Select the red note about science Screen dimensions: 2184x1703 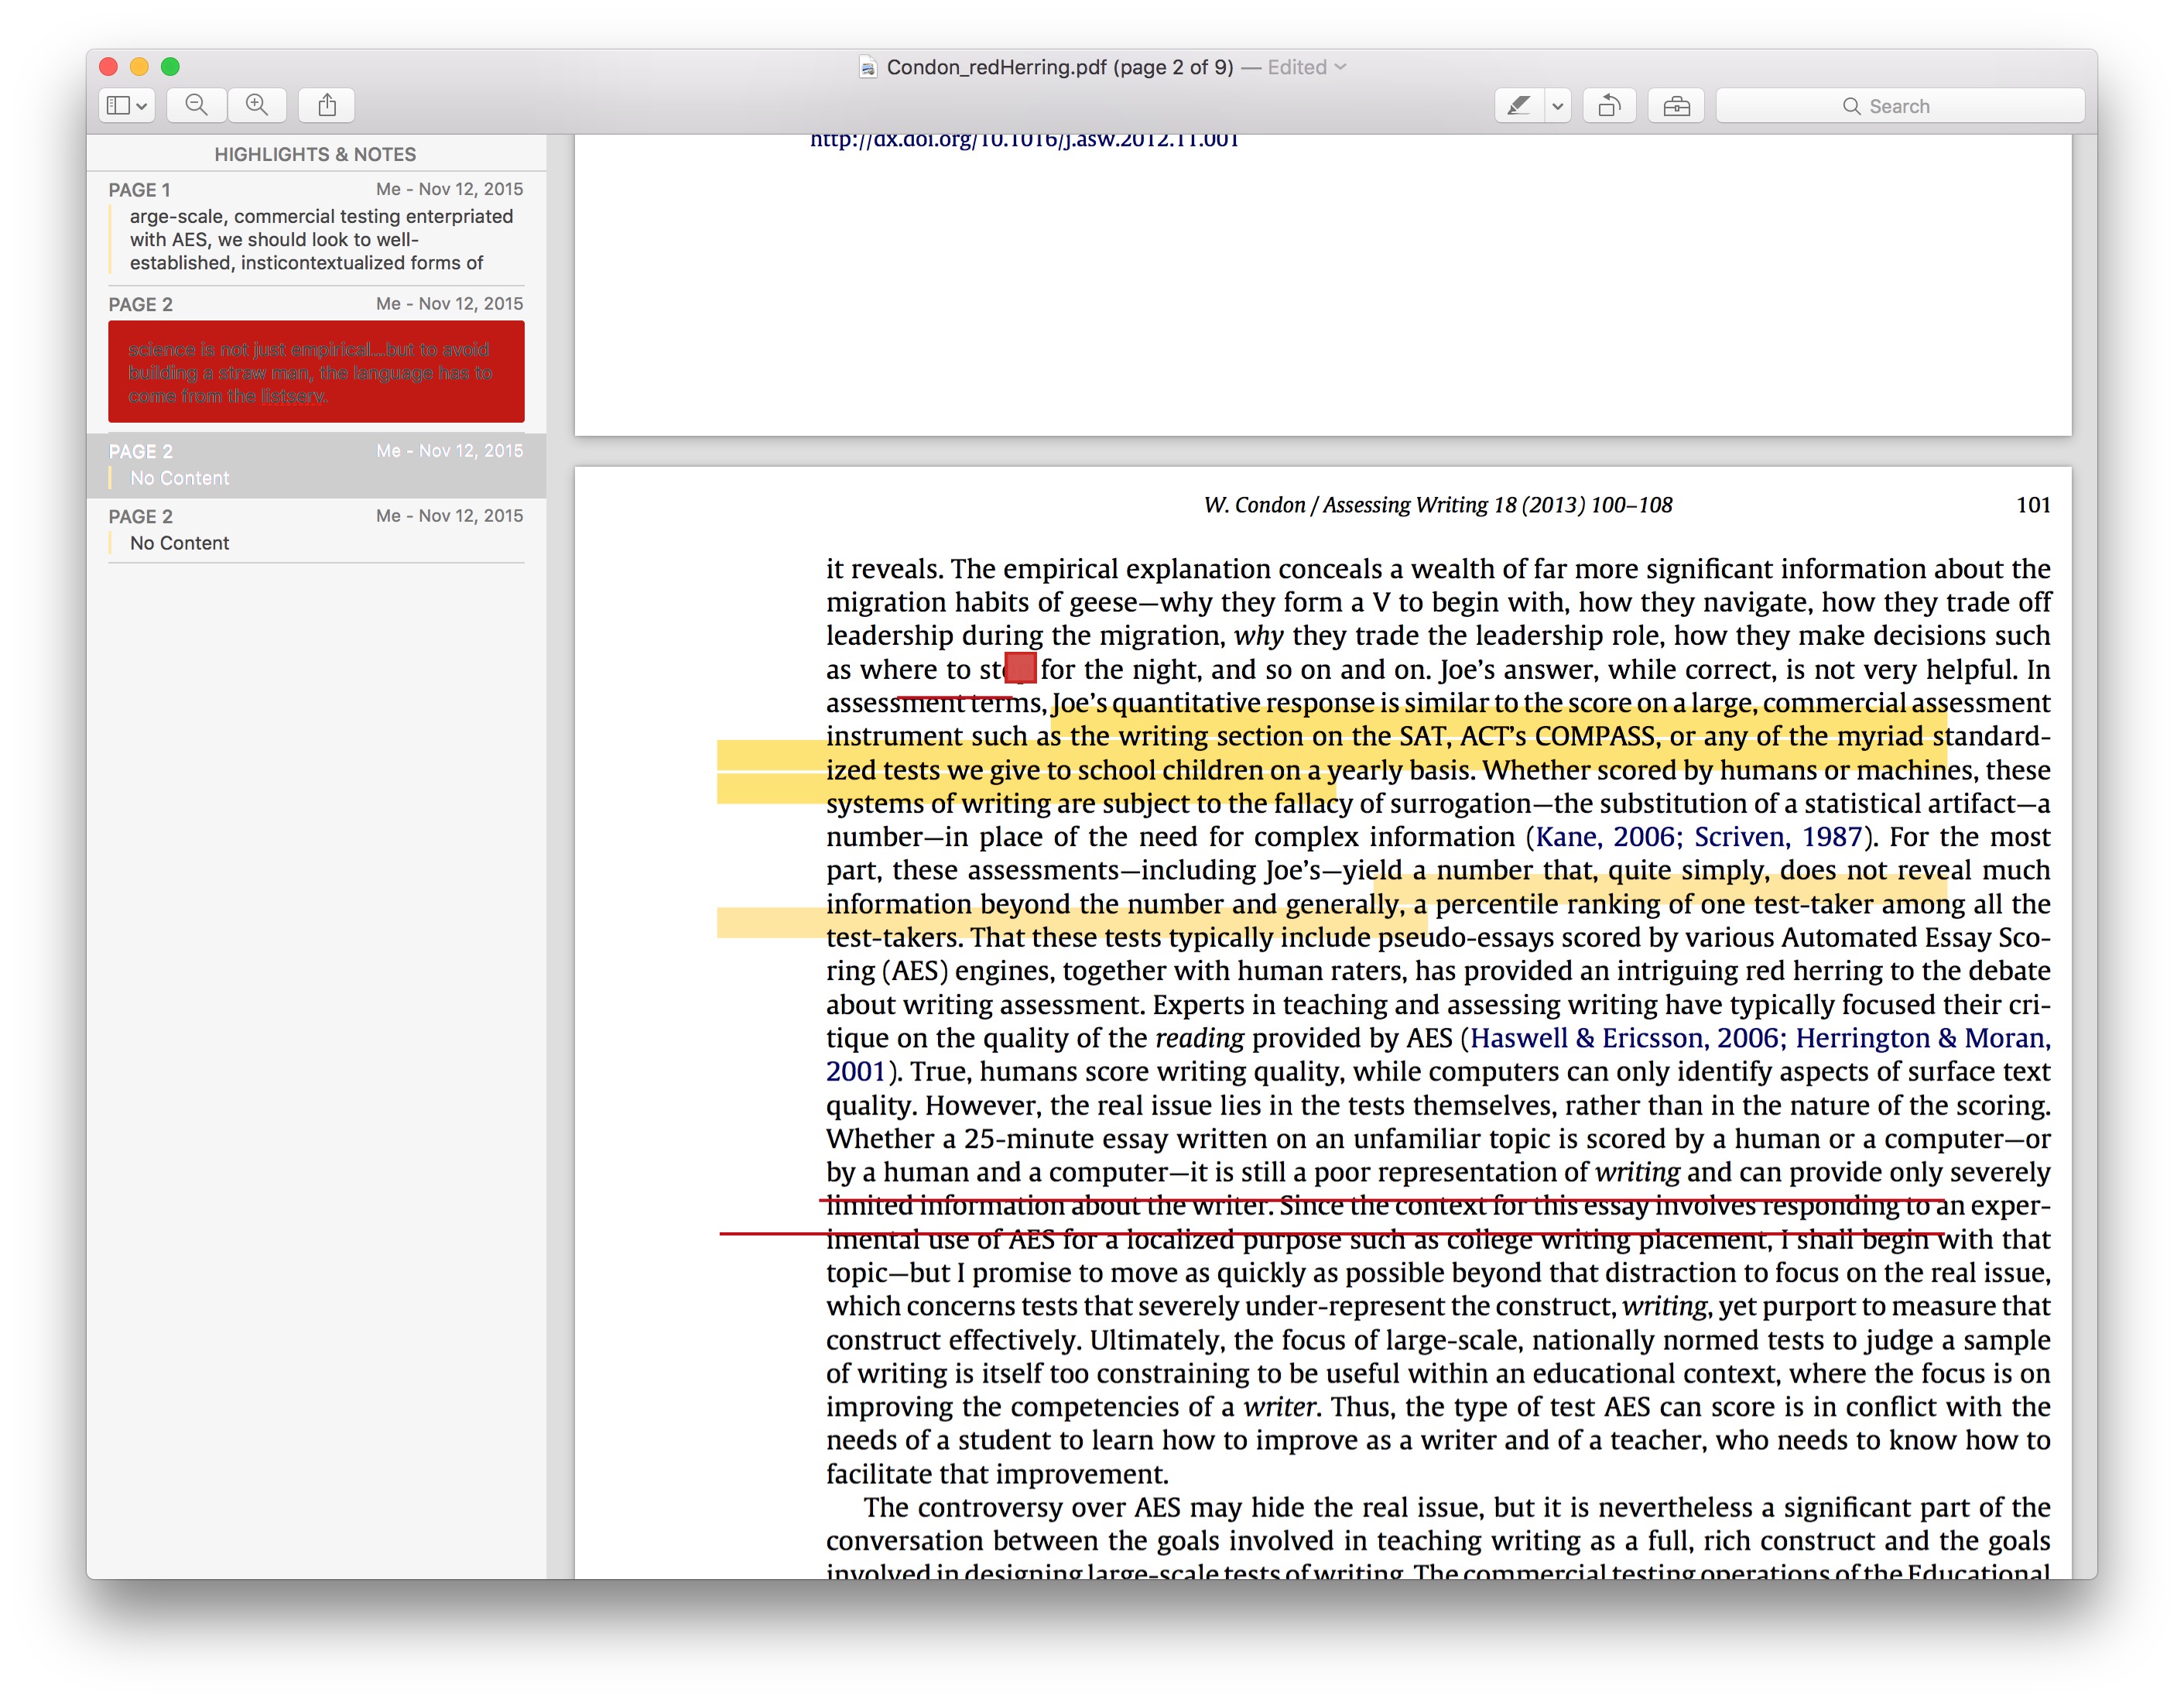(316, 371)
